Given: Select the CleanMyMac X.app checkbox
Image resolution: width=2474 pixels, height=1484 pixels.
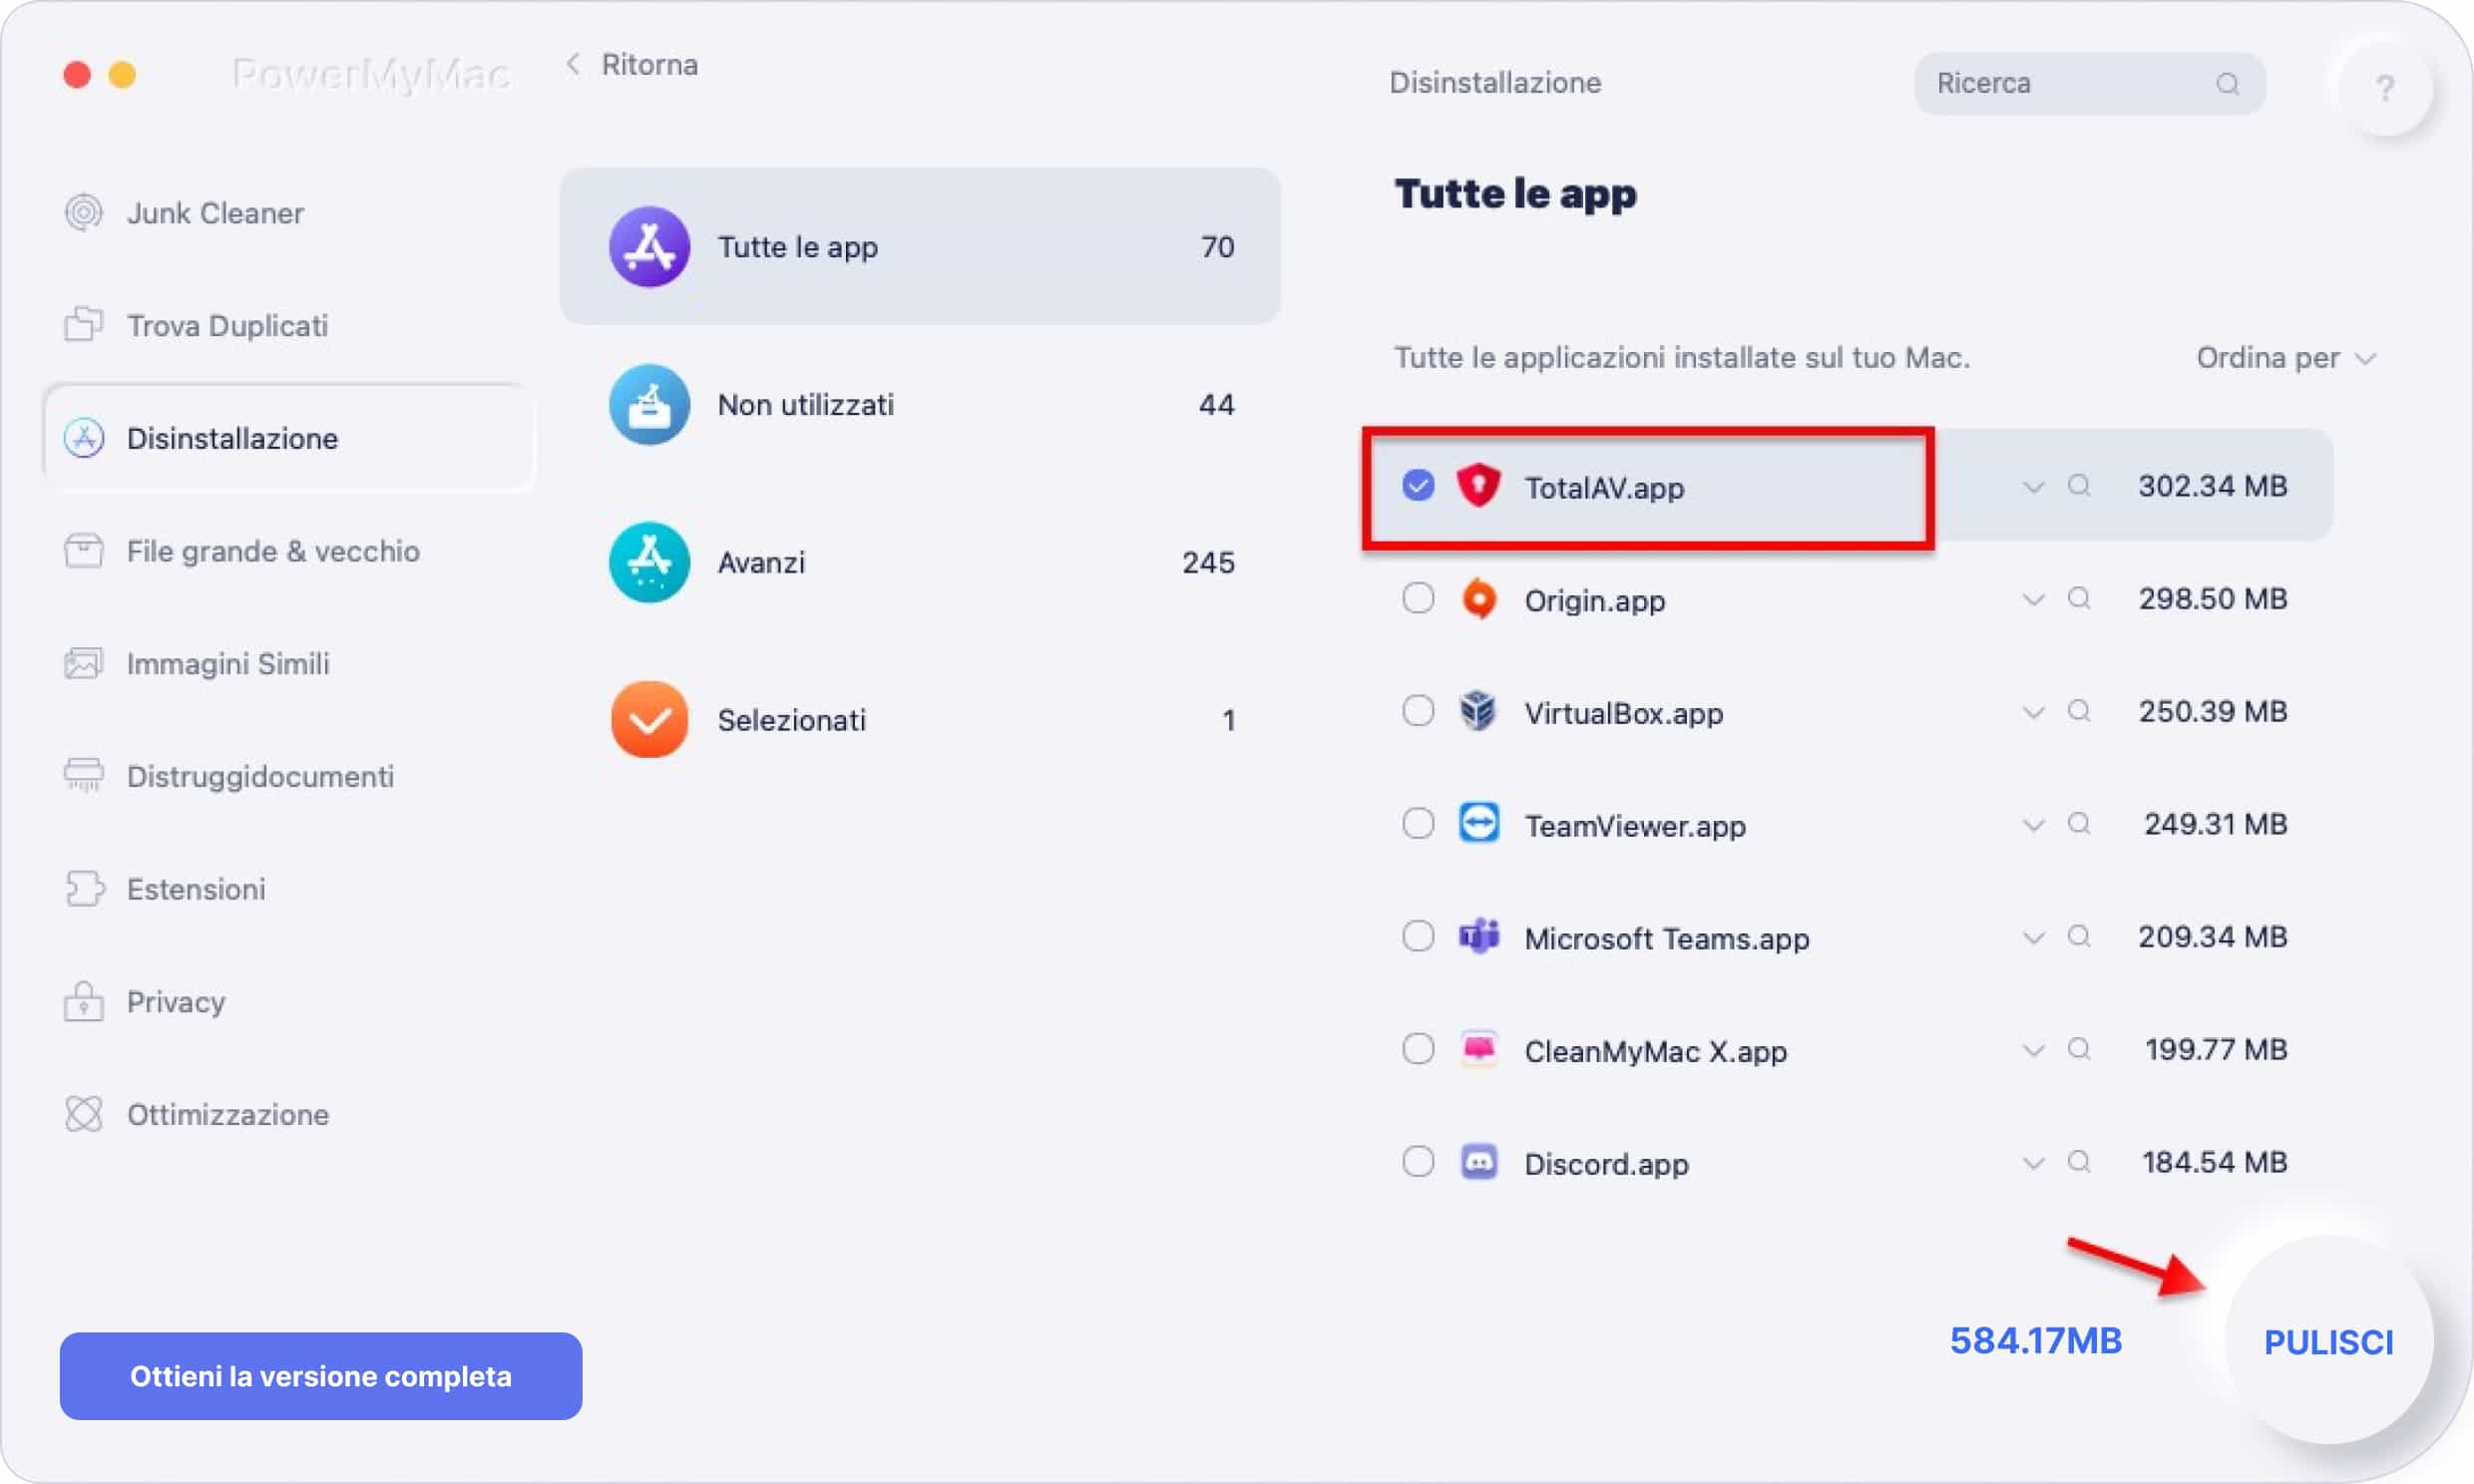Looking at the screenshot, I should (1418, 1049).
